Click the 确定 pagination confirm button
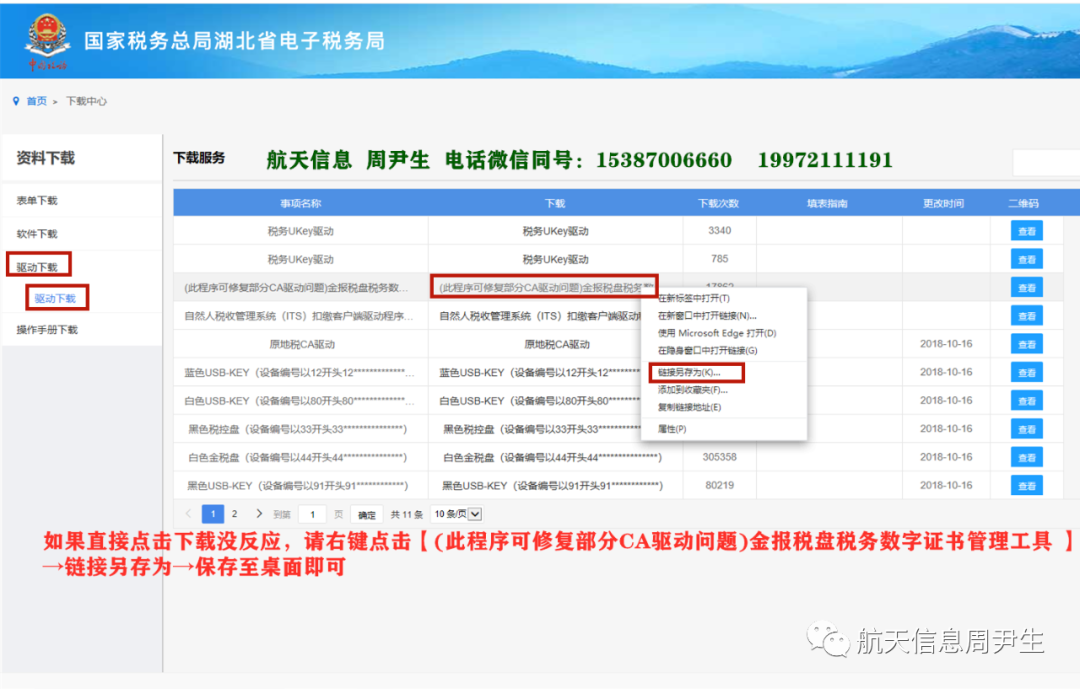 pyautogui.click(x=366, y=515)
